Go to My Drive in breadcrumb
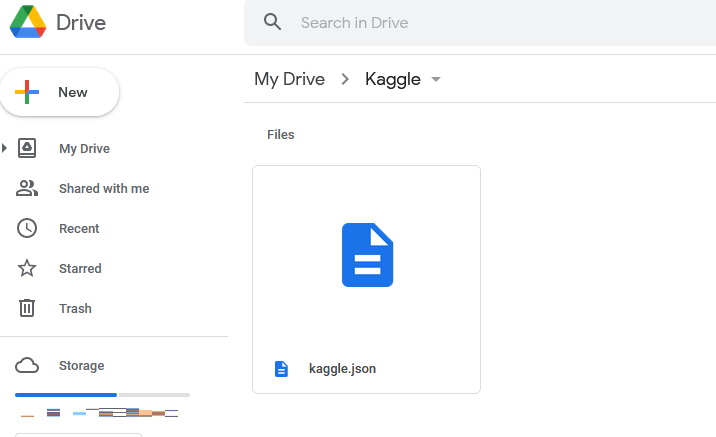The height and width of the screenshot is (437, 716). 290,79
